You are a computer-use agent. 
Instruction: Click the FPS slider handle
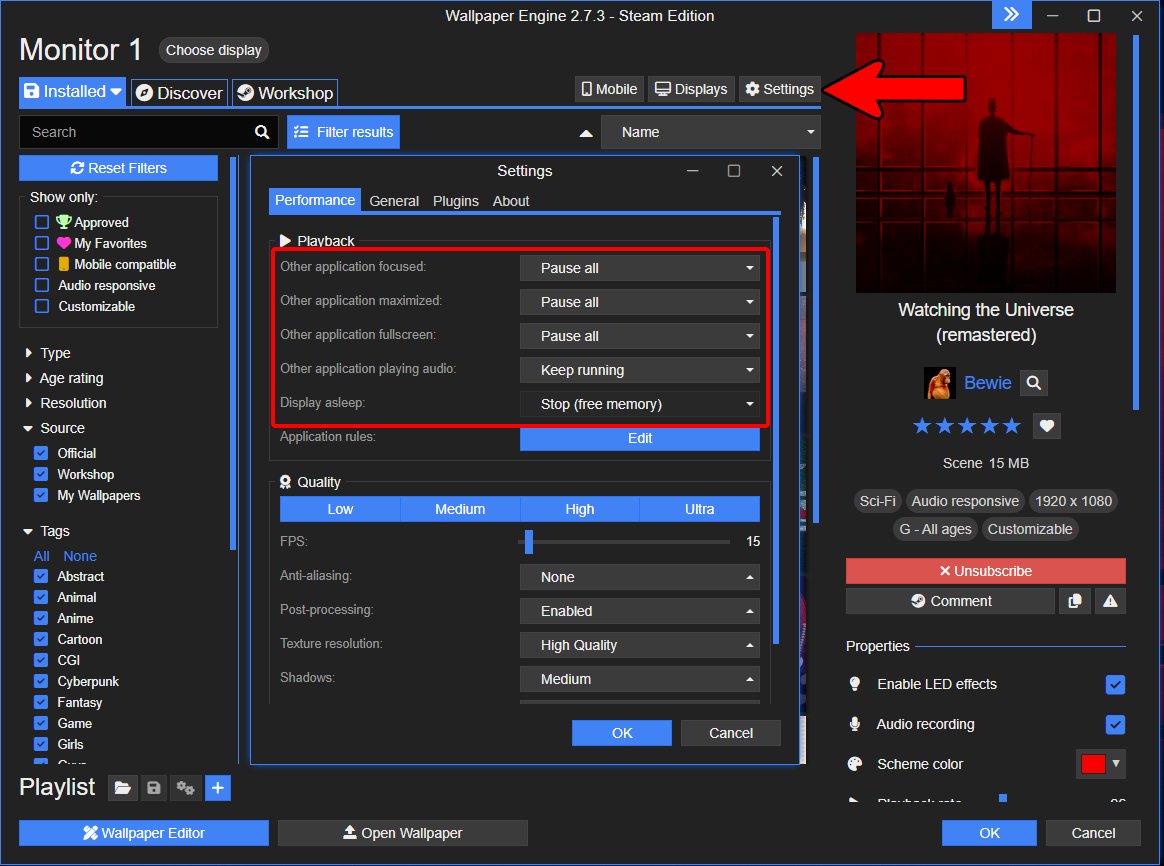(x=529, y=542)
